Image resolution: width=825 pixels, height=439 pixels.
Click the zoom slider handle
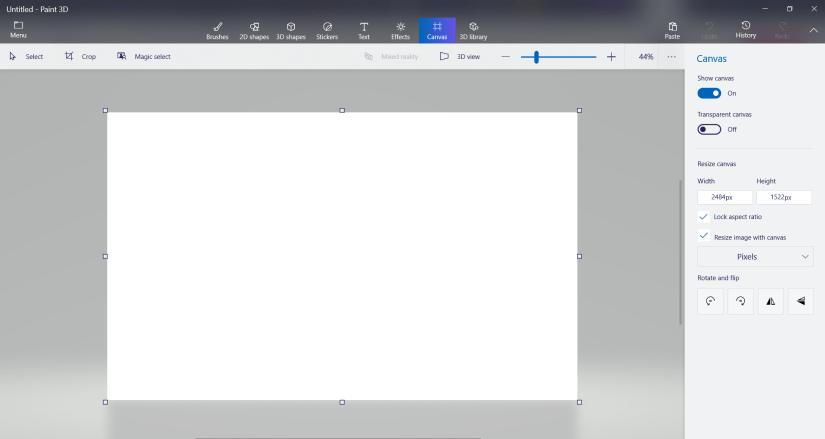coord(536,57)
